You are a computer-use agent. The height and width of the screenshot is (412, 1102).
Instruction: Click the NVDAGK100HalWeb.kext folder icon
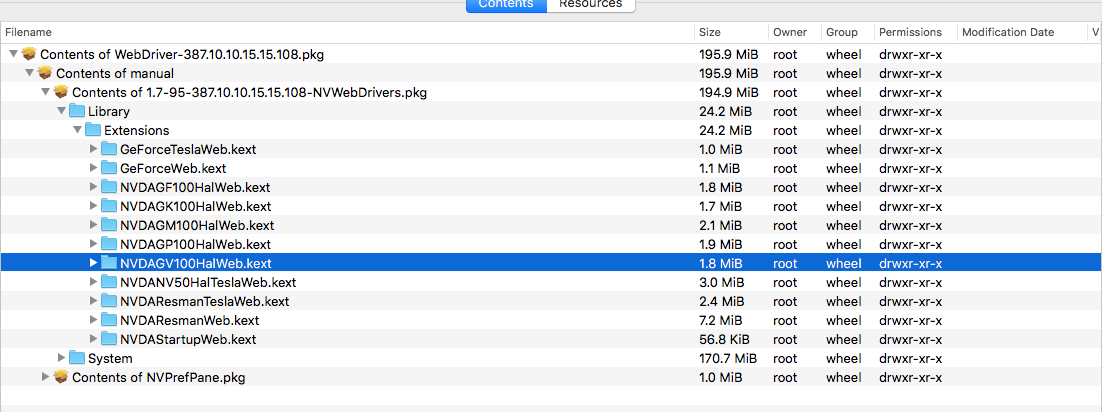109,206
